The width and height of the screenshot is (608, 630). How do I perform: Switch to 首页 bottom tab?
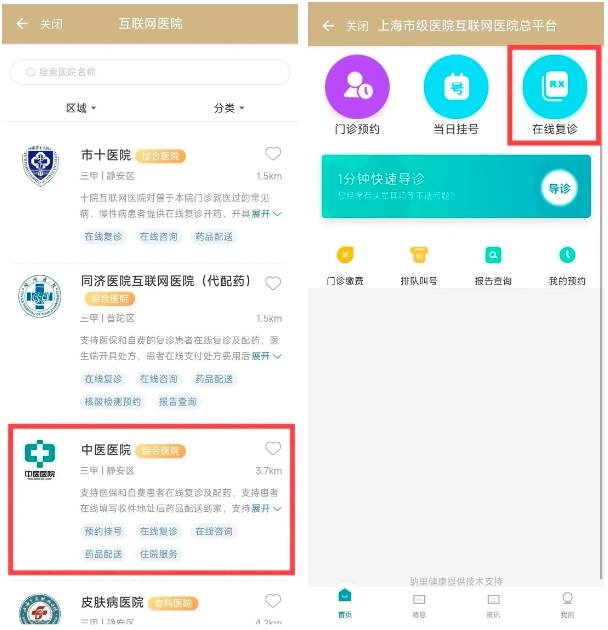pos(345,602)
